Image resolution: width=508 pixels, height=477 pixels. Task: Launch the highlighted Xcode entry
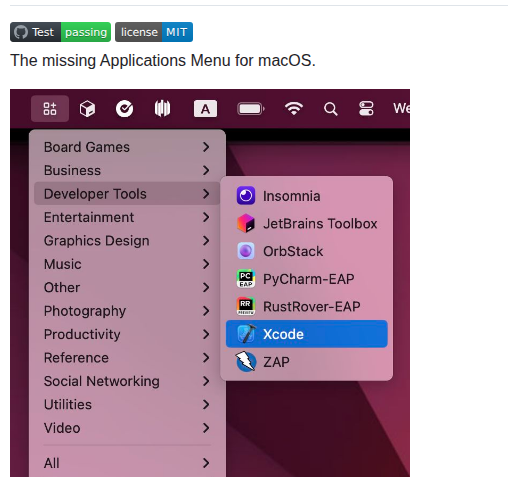pyautogui.click(x=307, y=334)
